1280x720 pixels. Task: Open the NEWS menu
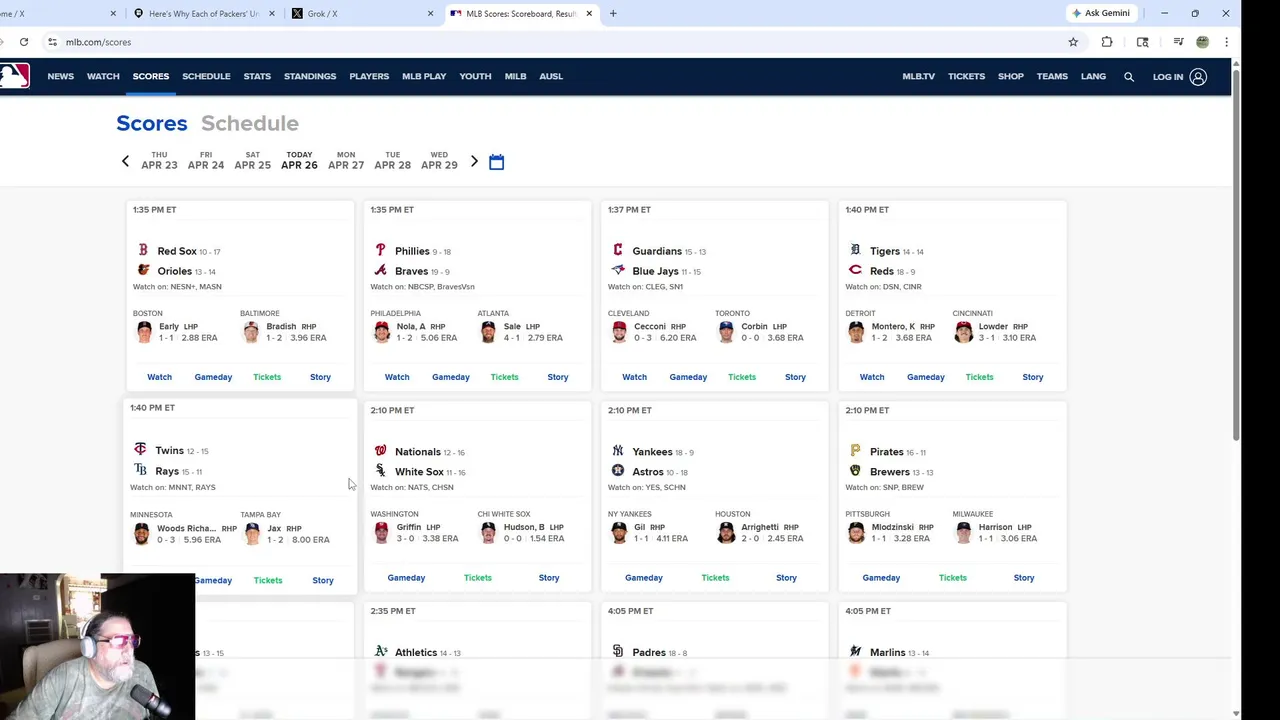(x=60, y=76)
